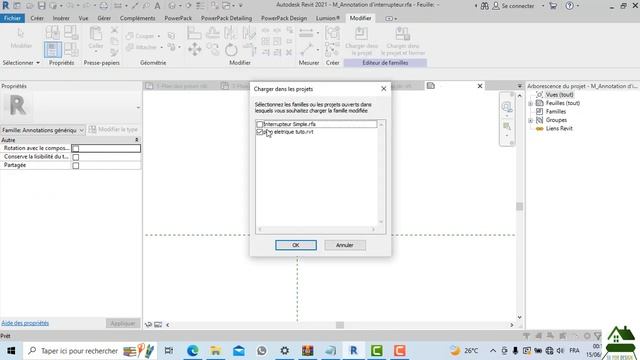
Task: Click 'Modifier le type' button
Action: coord(114,129)
